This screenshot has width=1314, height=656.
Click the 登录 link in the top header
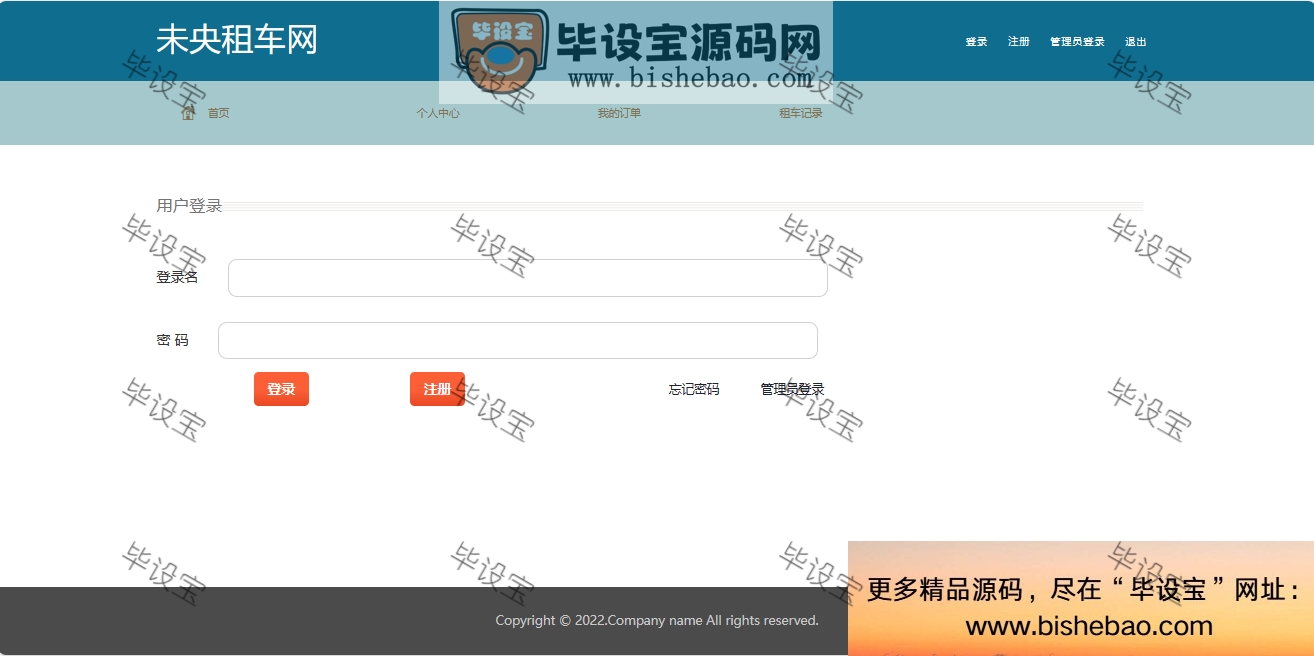point(976,42)
